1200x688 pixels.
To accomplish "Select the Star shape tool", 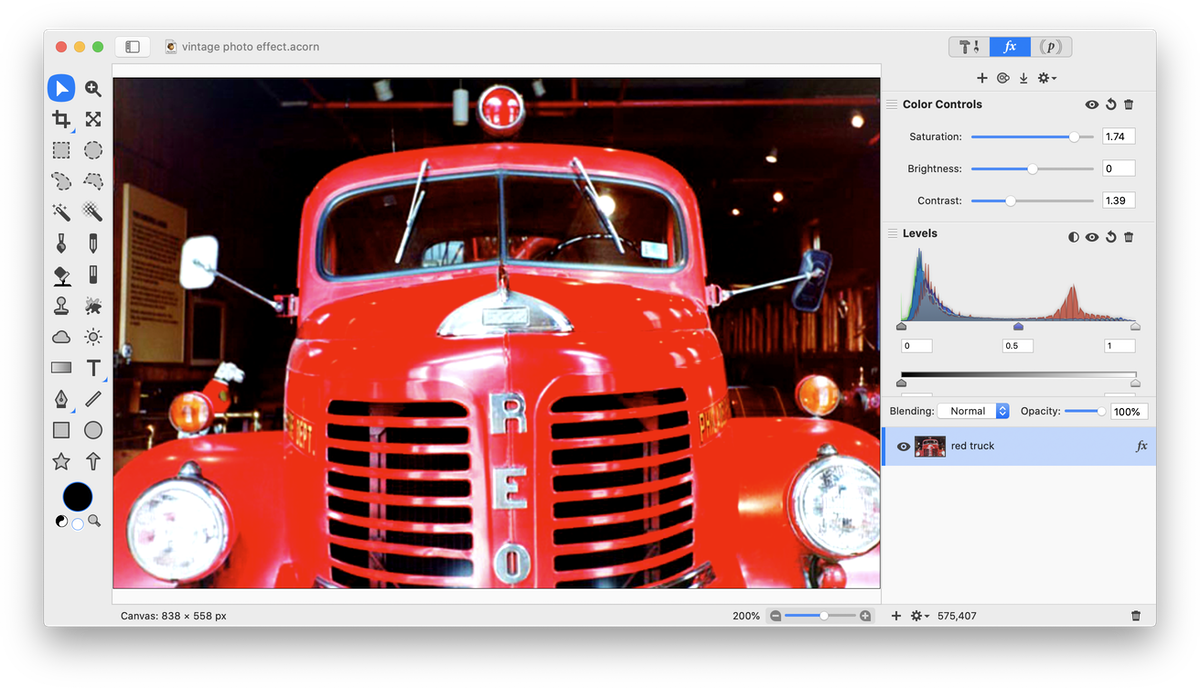I will click(61, 461).
